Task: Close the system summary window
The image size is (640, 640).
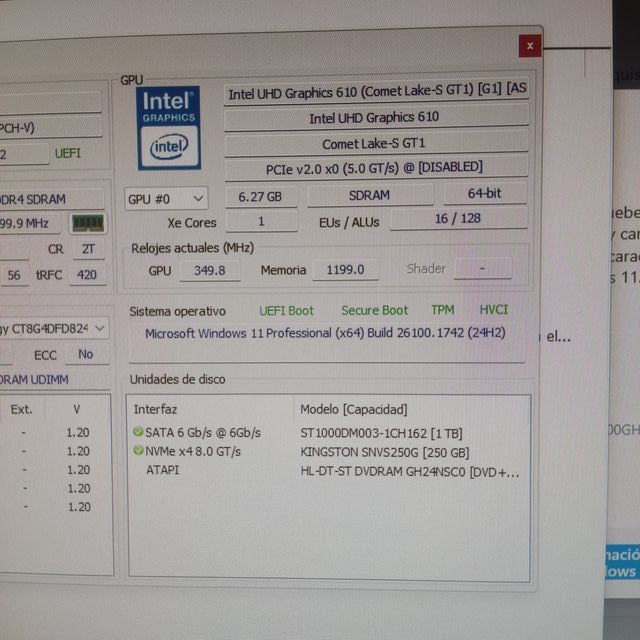Action: coord(530,46)
